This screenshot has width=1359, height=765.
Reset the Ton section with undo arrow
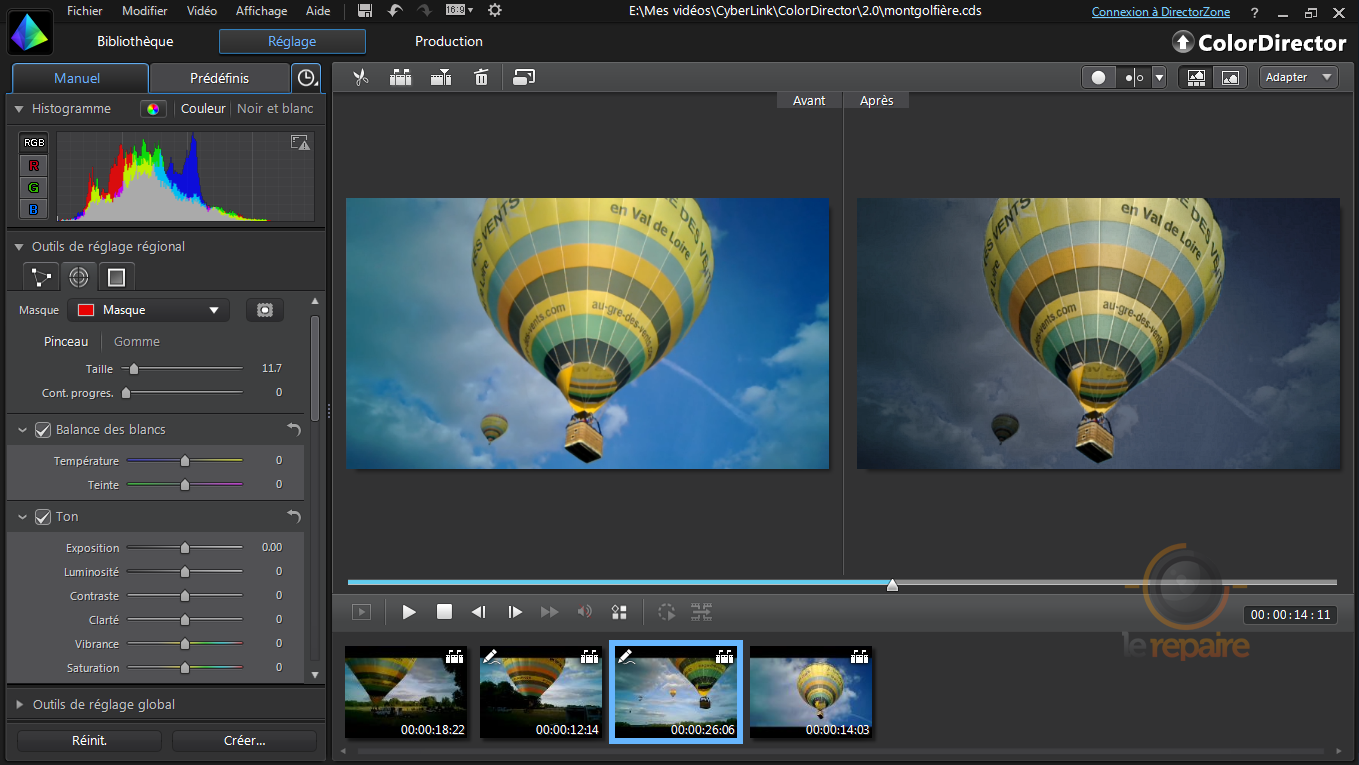click(293, 517)
